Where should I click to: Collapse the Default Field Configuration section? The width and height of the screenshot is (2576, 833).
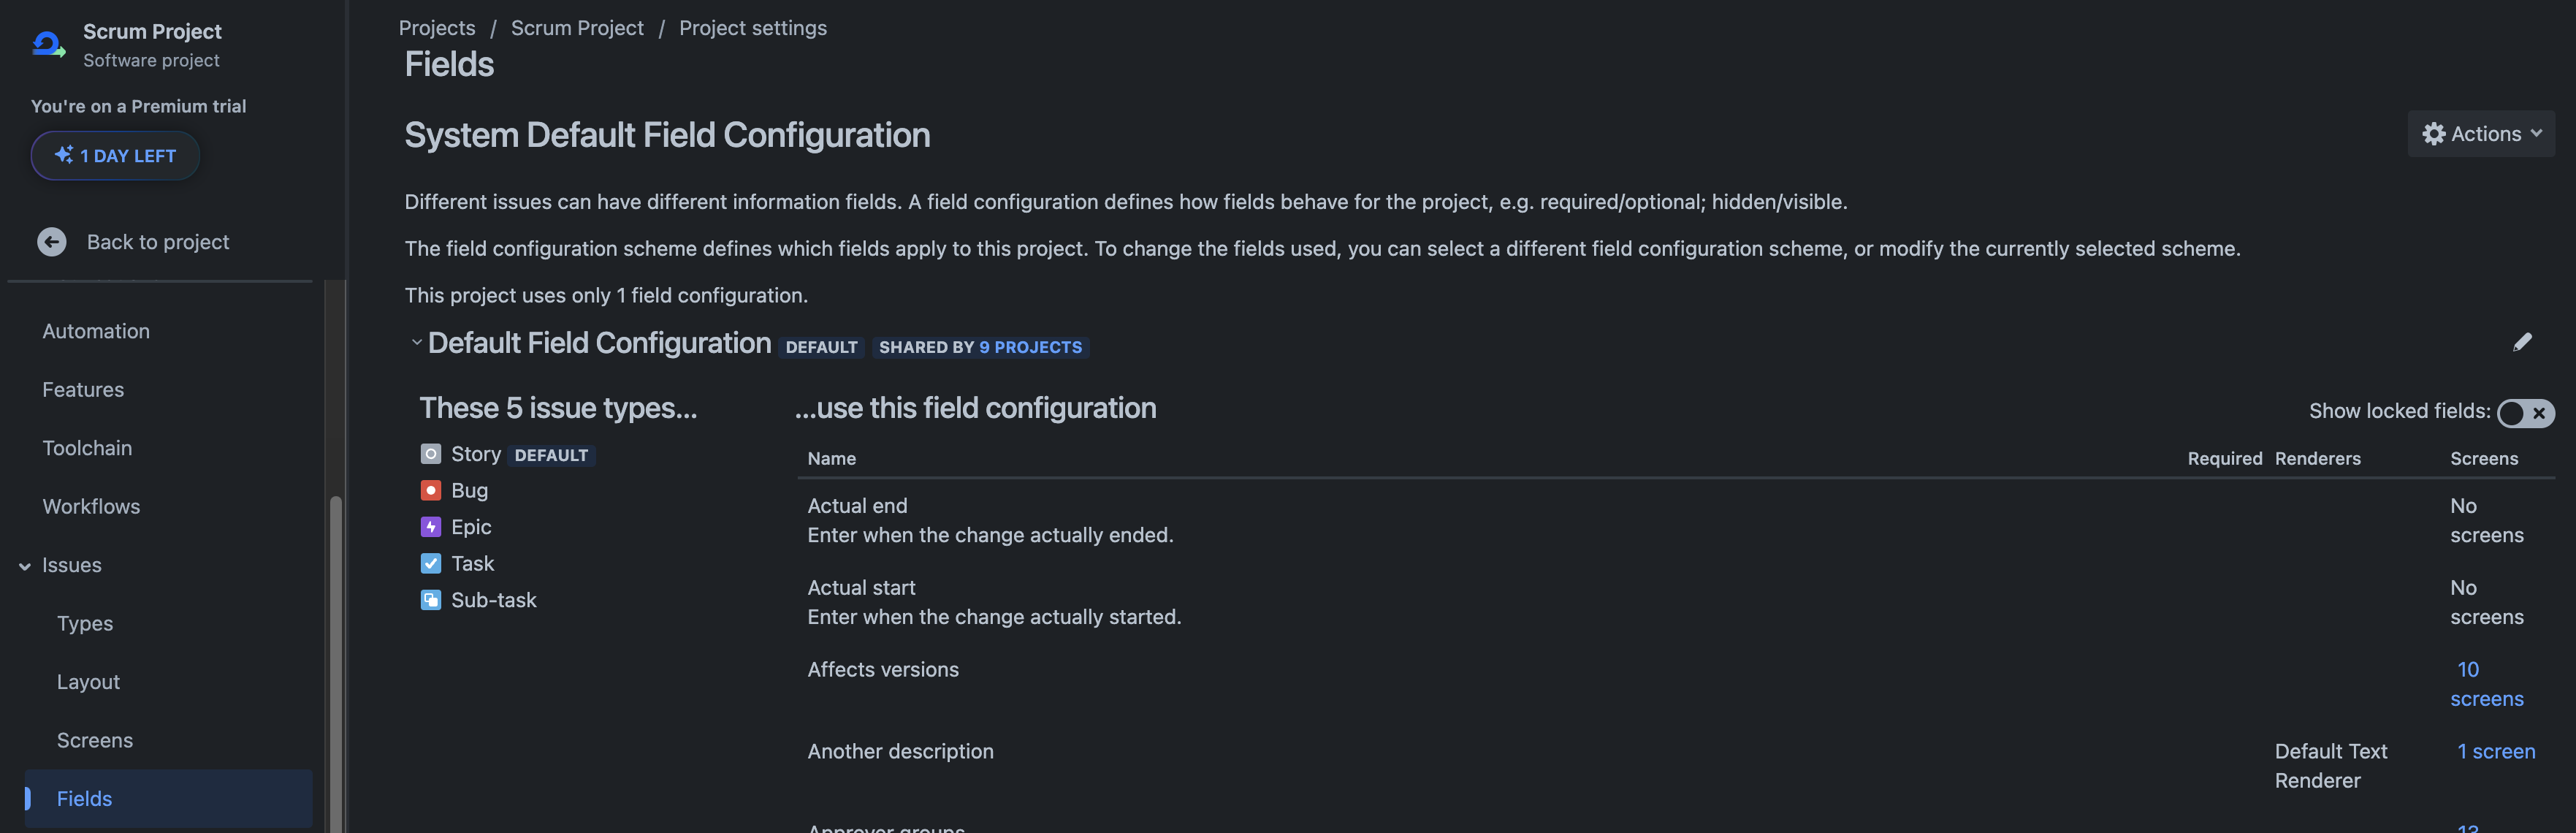(417, 341)
